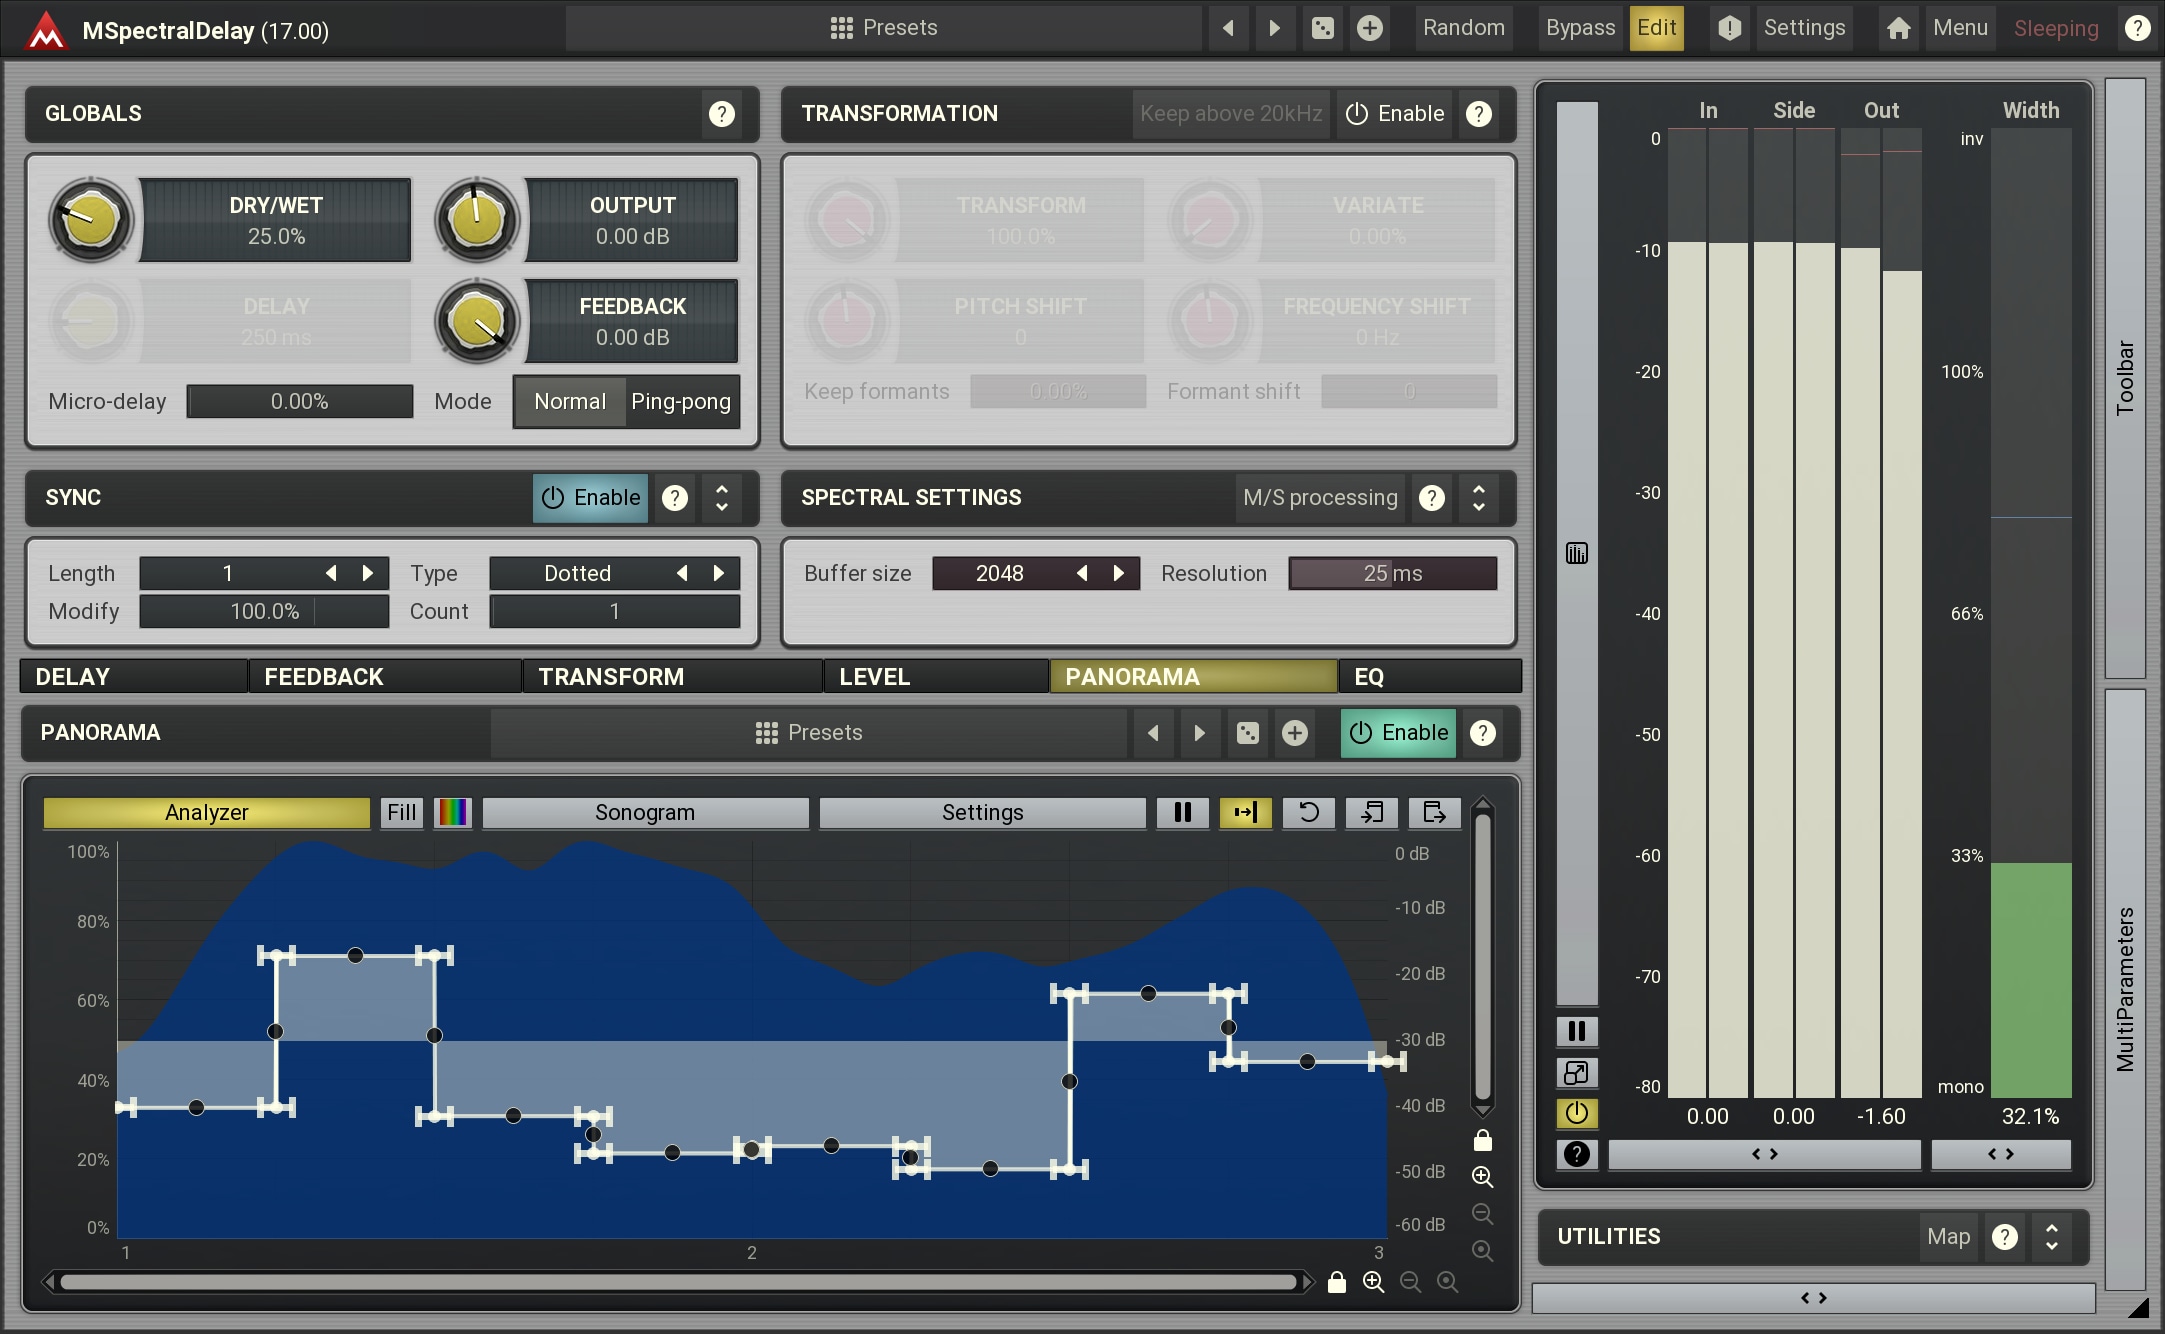Click the Bypass button

point(1579,28)
